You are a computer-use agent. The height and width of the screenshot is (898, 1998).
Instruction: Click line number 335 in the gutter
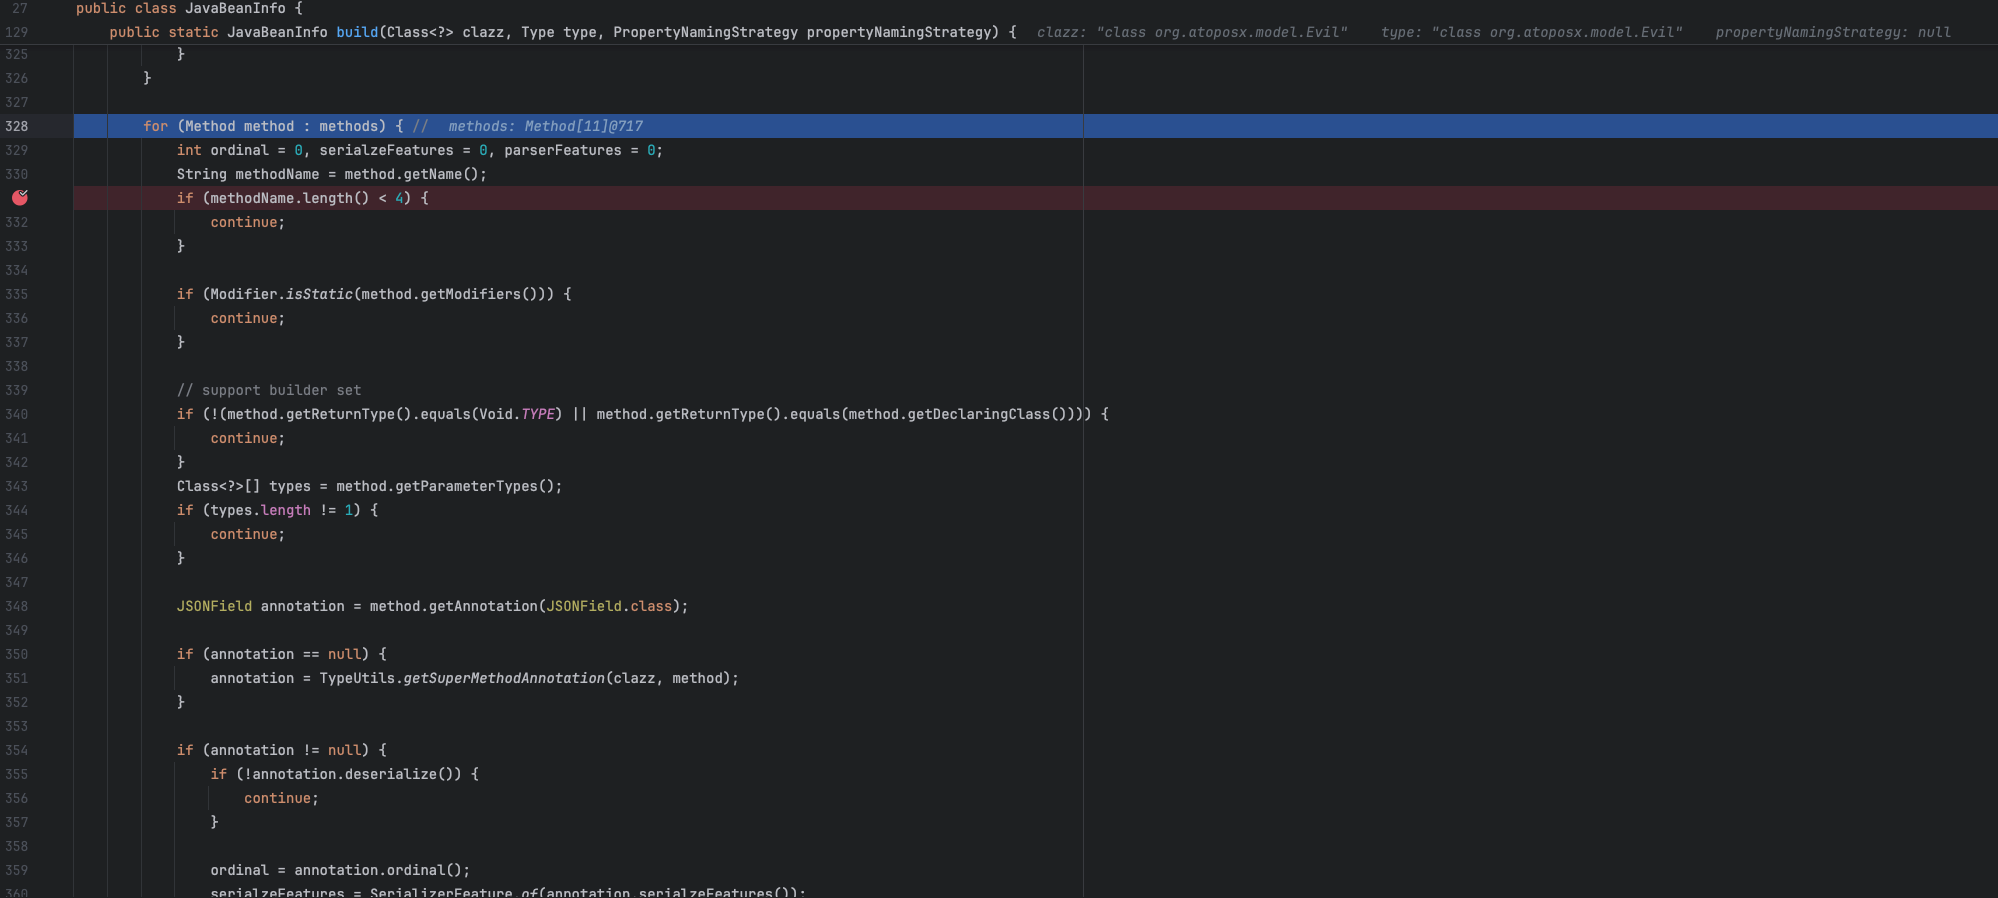[17, 295]
